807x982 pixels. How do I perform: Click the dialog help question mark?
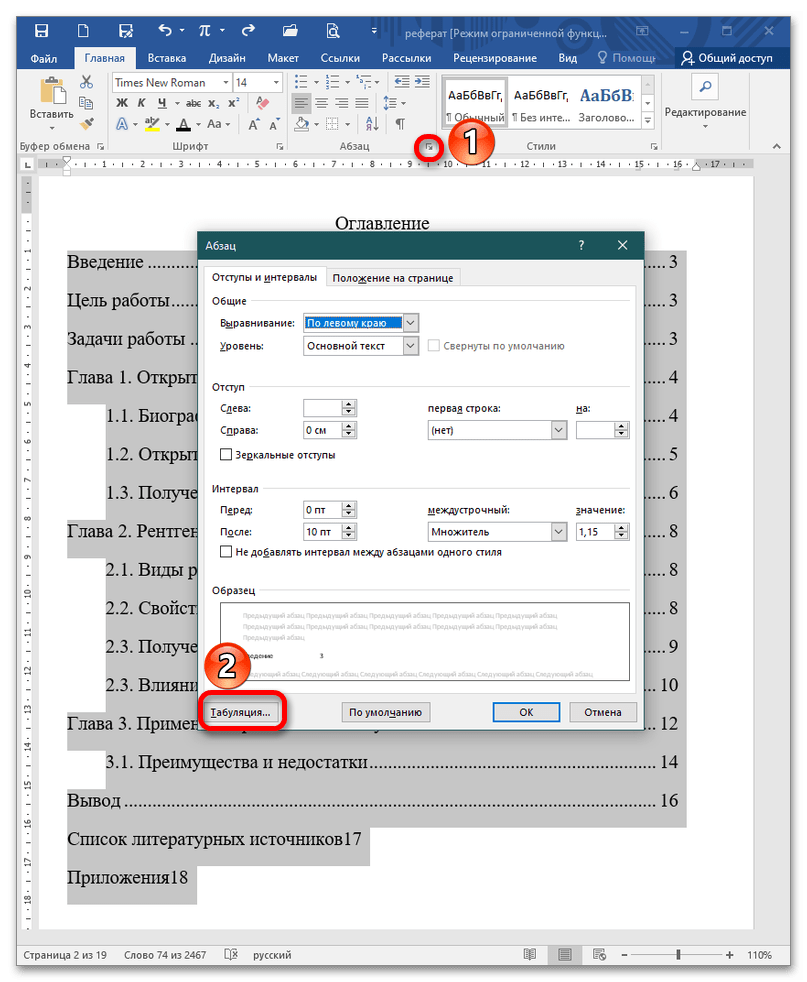pos(581,245)
